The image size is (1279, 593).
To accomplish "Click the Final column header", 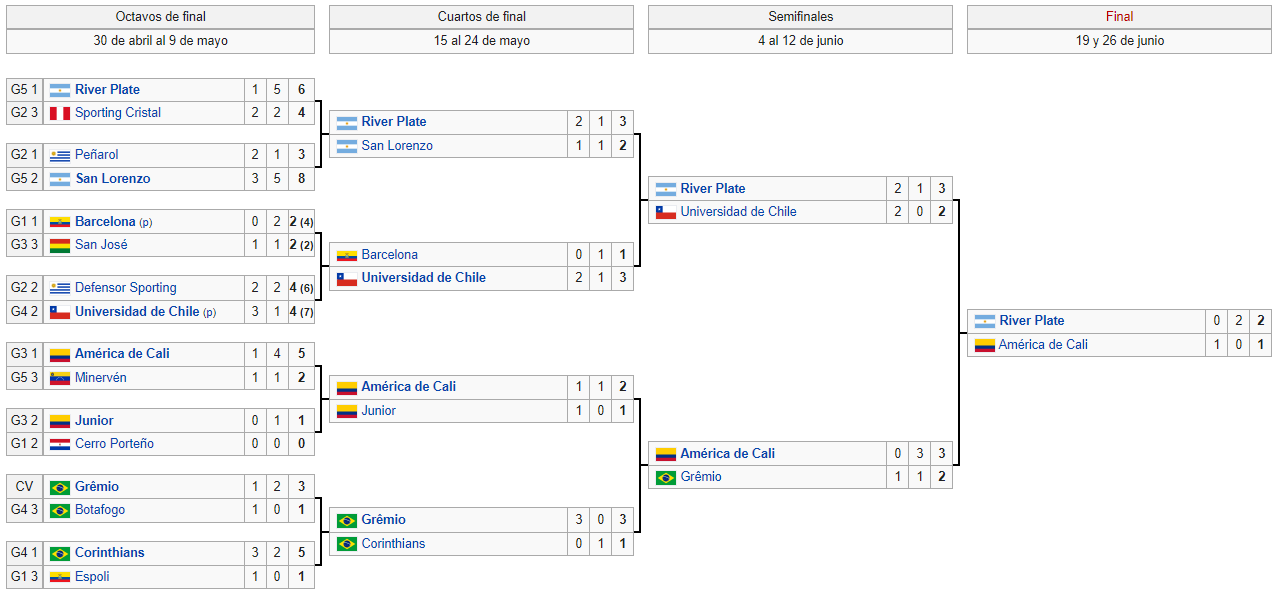I will point(1120,17).
